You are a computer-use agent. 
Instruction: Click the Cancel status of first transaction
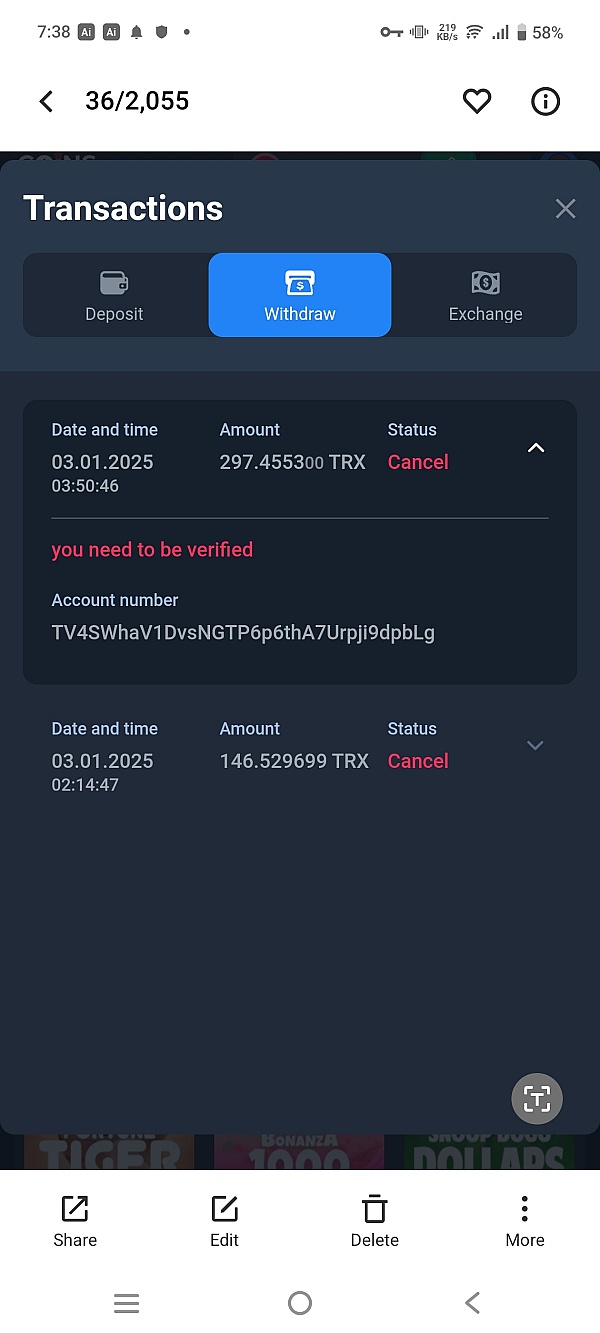418,462
